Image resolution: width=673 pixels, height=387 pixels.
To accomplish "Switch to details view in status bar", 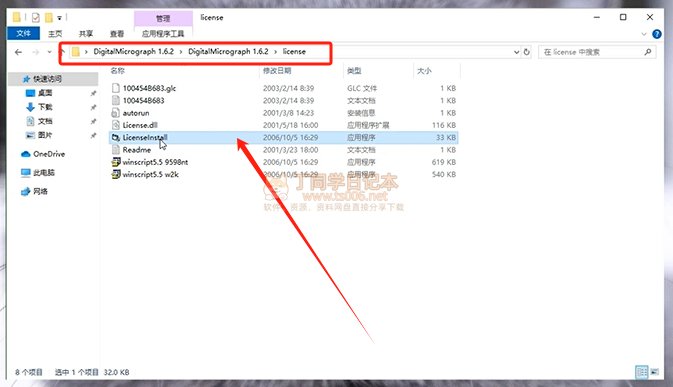I will [x=642, y=372].
